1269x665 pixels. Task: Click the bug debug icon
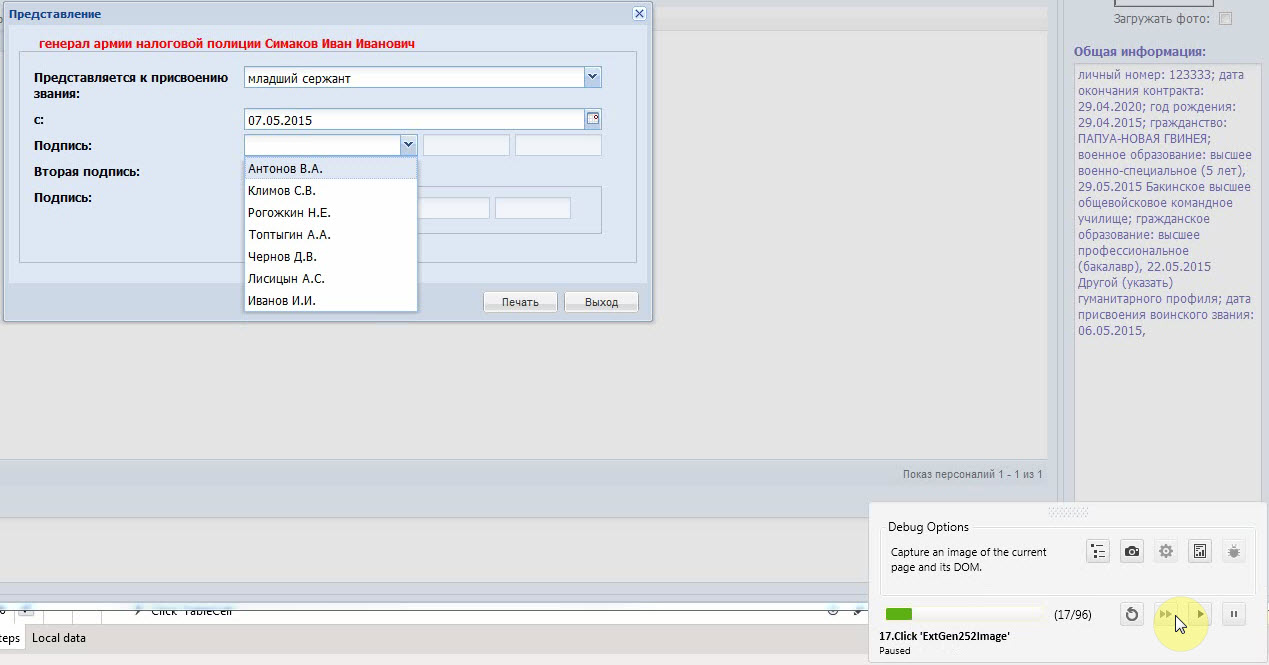coord(1234,551)
